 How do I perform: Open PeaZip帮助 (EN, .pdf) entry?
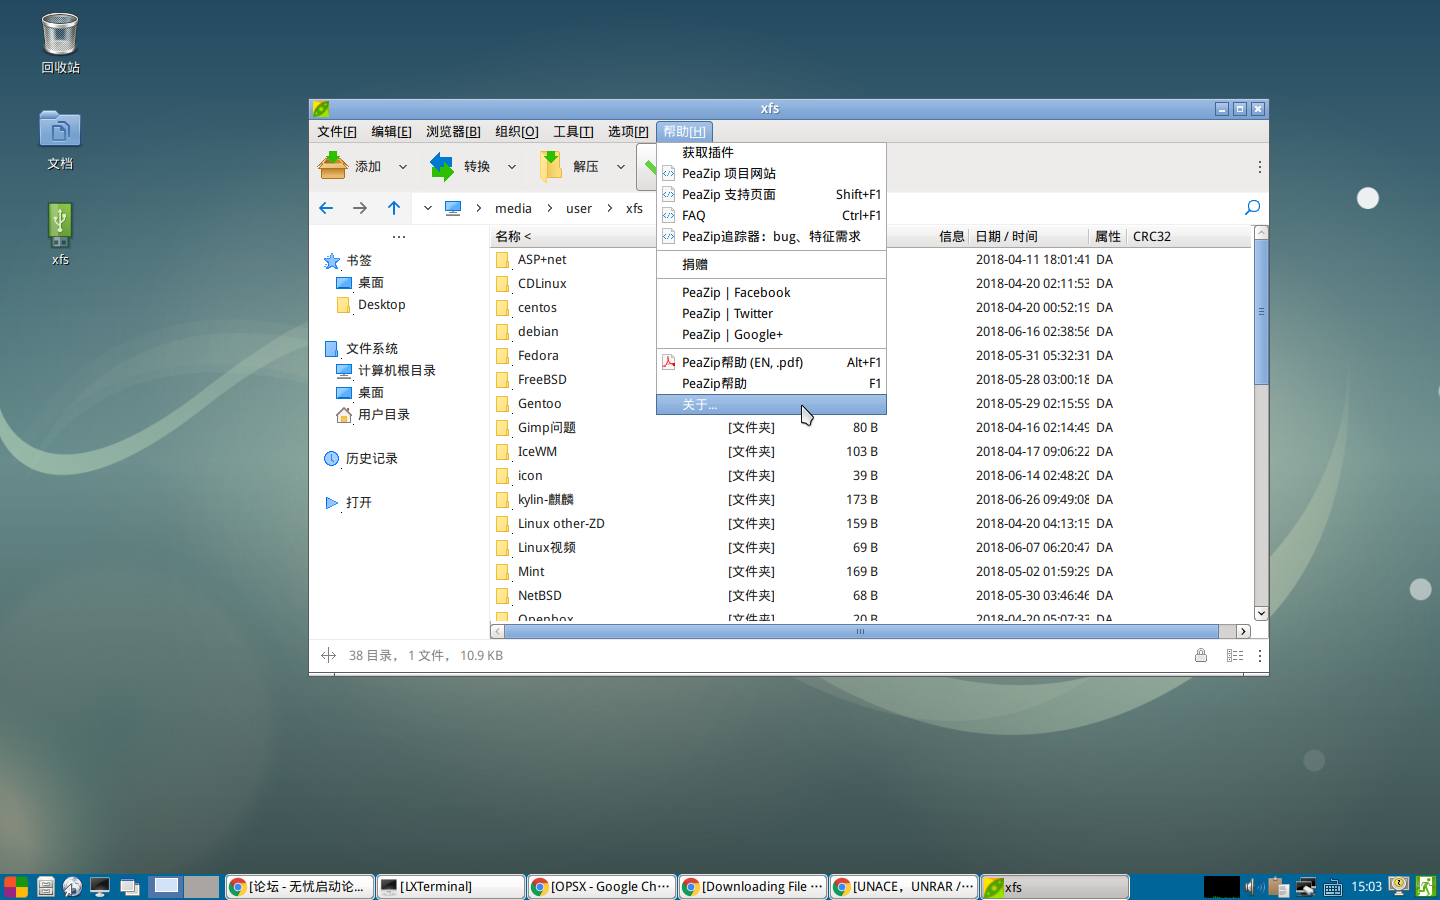point(771,362)
